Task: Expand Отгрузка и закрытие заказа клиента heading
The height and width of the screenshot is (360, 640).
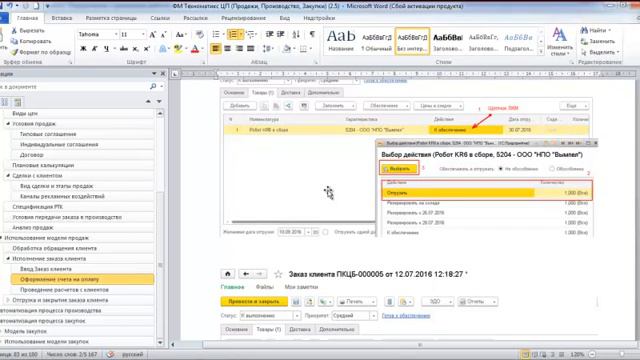Action: point(8,300)
